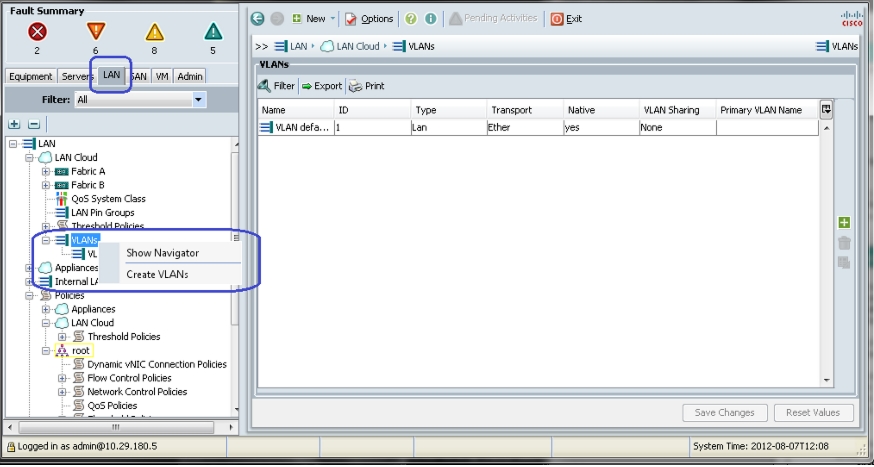Collapse the LAN Cloud tree node
The image size is (874, 467).
tap(30, 158)
